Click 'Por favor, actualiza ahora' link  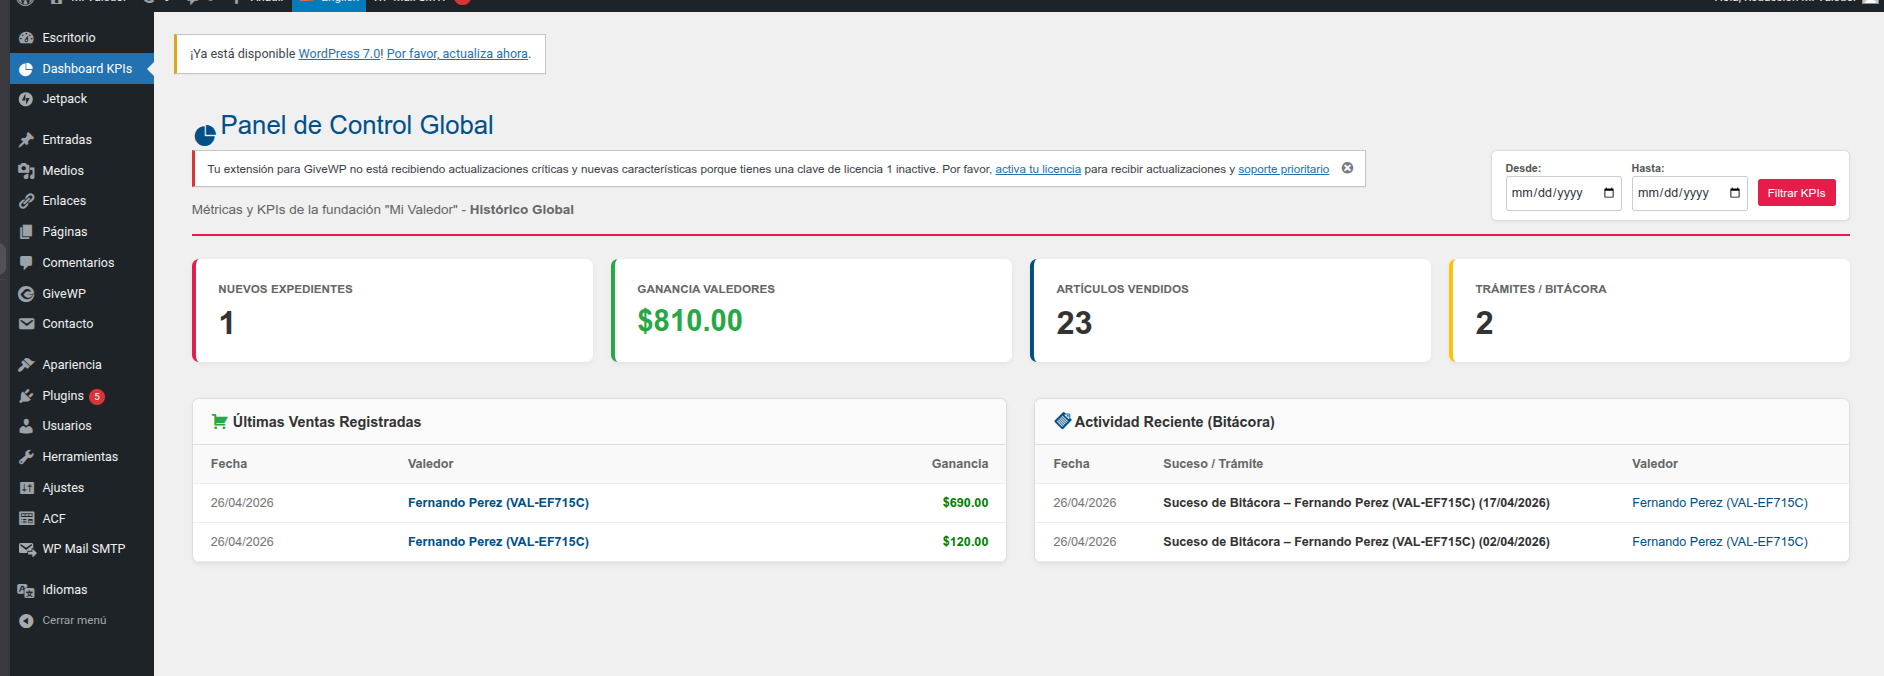[x=457, y=54]
